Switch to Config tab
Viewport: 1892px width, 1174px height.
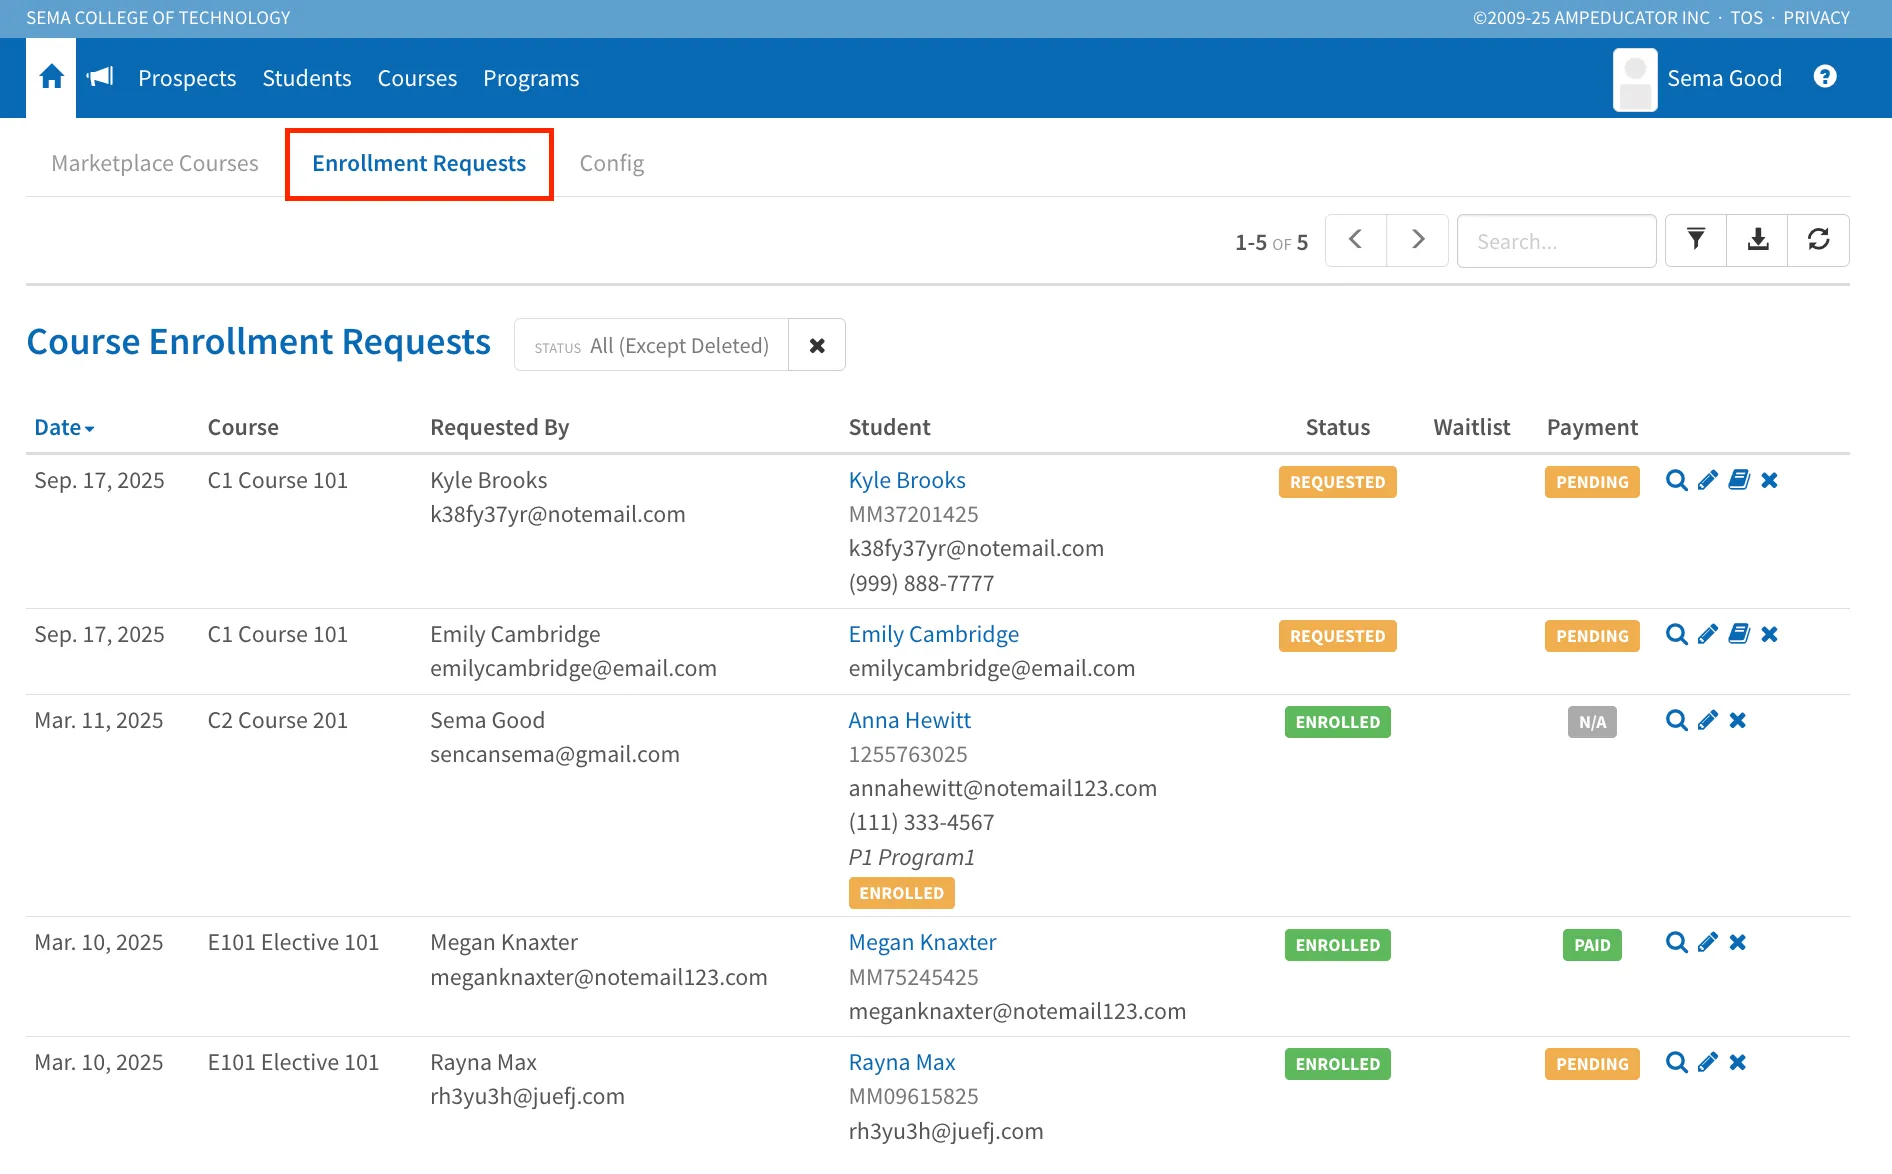point(612,163)
